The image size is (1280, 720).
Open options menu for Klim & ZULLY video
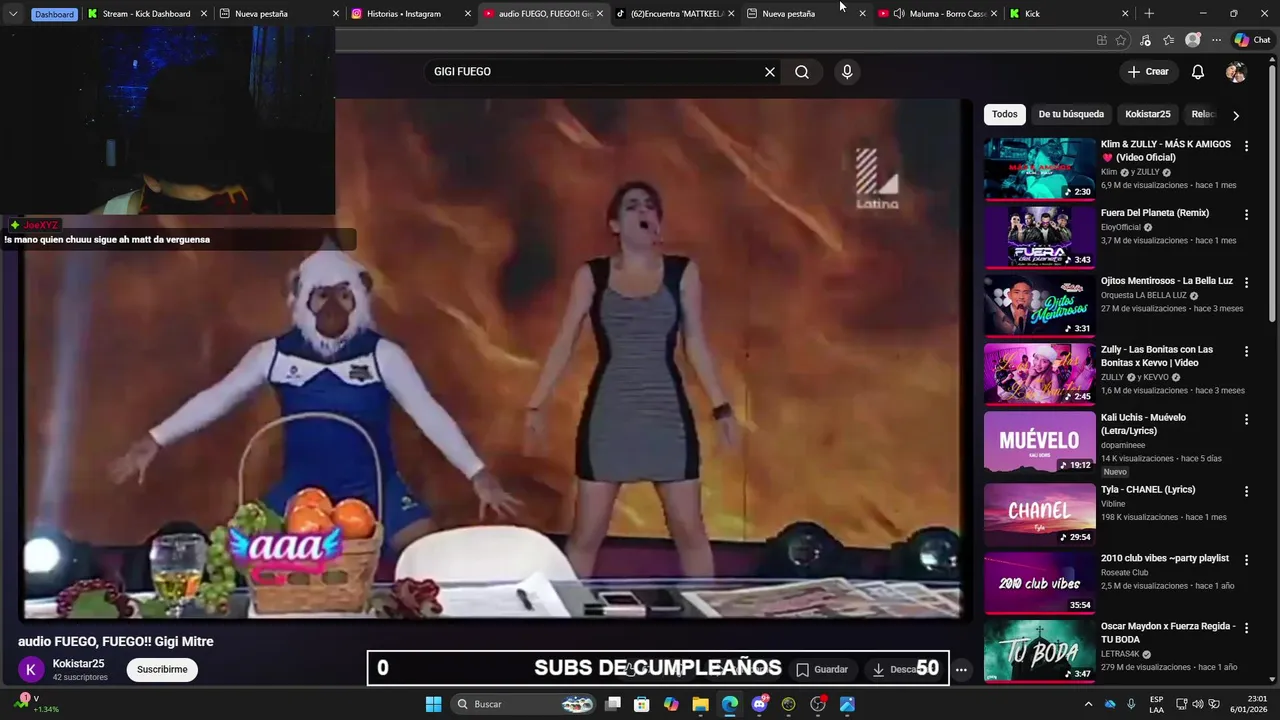(x=1246, y=146)
